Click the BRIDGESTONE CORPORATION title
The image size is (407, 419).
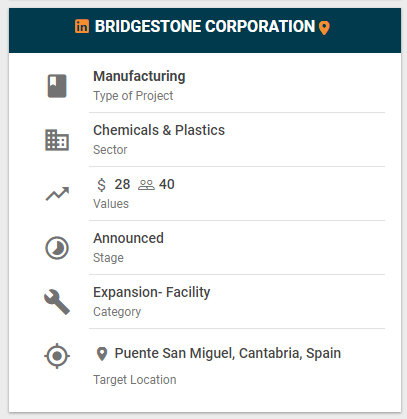pos(205,27)
